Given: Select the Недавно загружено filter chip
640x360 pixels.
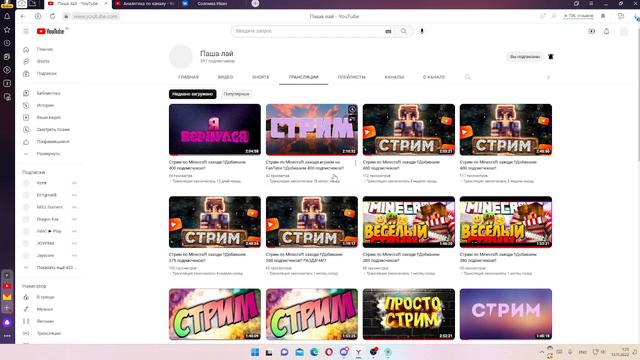Looking at the screenshot, I should 193,94.
